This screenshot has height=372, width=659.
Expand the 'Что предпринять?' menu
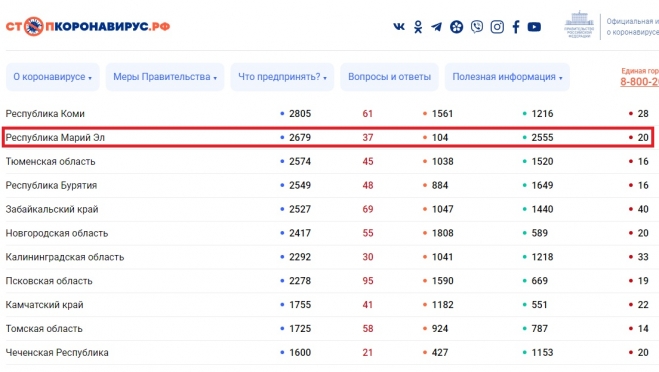[282, 77]
